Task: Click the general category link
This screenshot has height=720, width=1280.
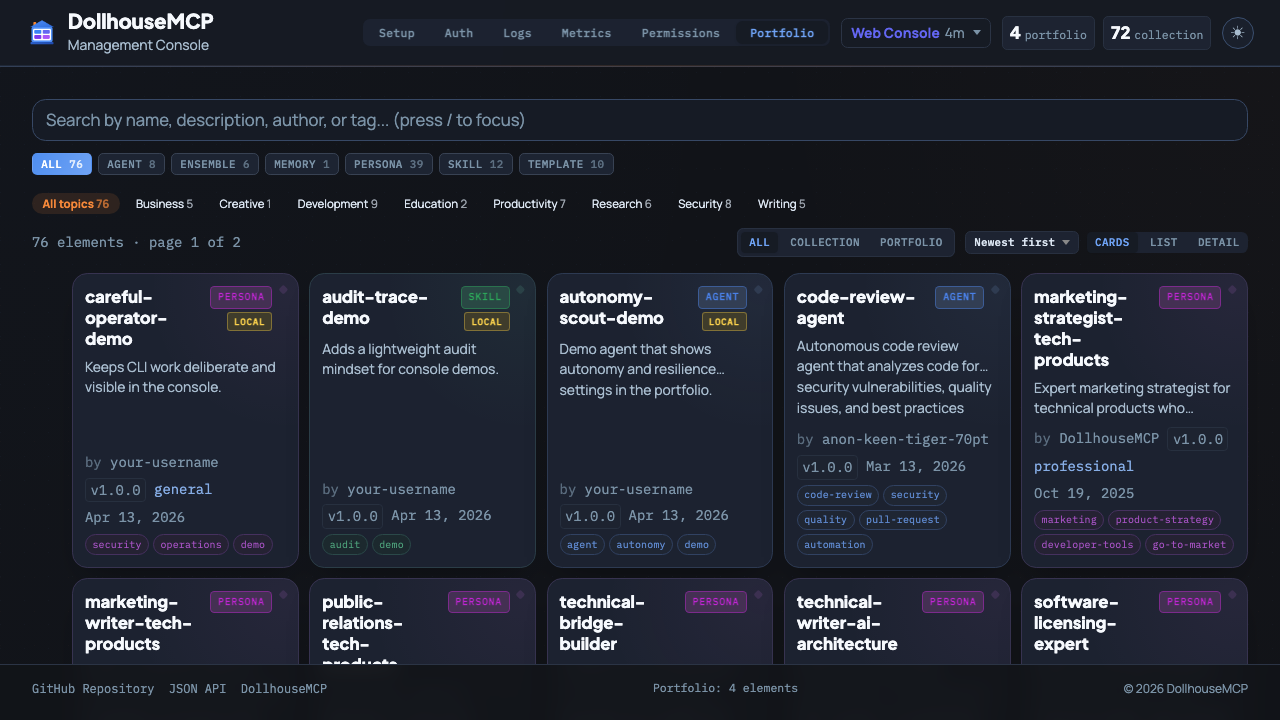Action: (x=183, y=489)
